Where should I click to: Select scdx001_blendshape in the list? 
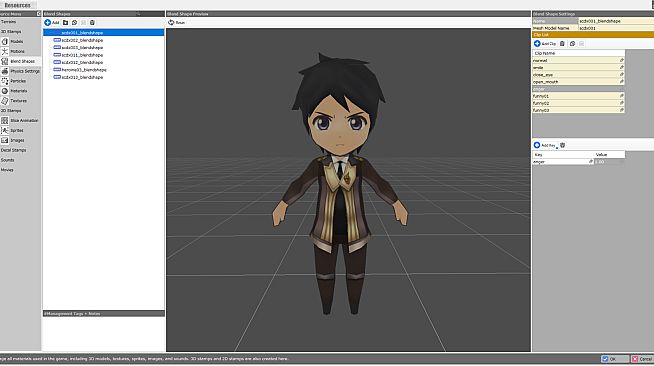pyautogui.click(x=103, y=33)
